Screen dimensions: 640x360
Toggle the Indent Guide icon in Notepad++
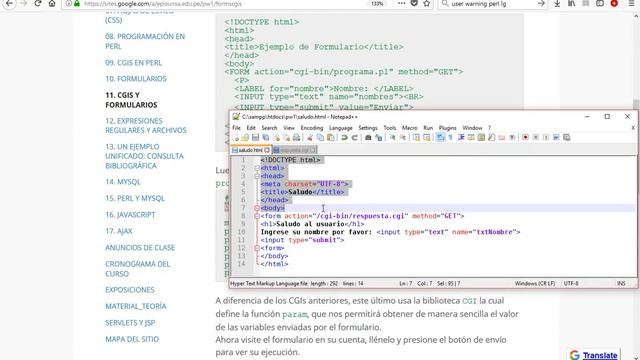pyautogui.click(x=461, y=138)
